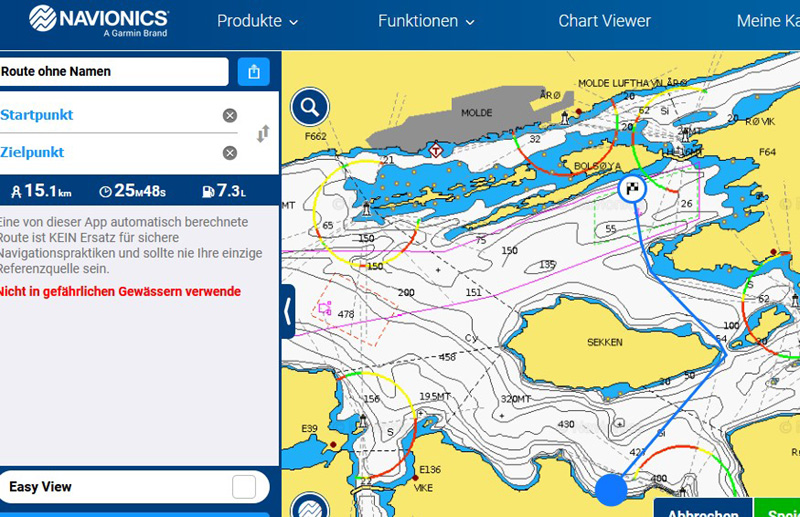Click the SEKKEN island label
The height and width of the screenshot is (517, 800).
[605, 342]
